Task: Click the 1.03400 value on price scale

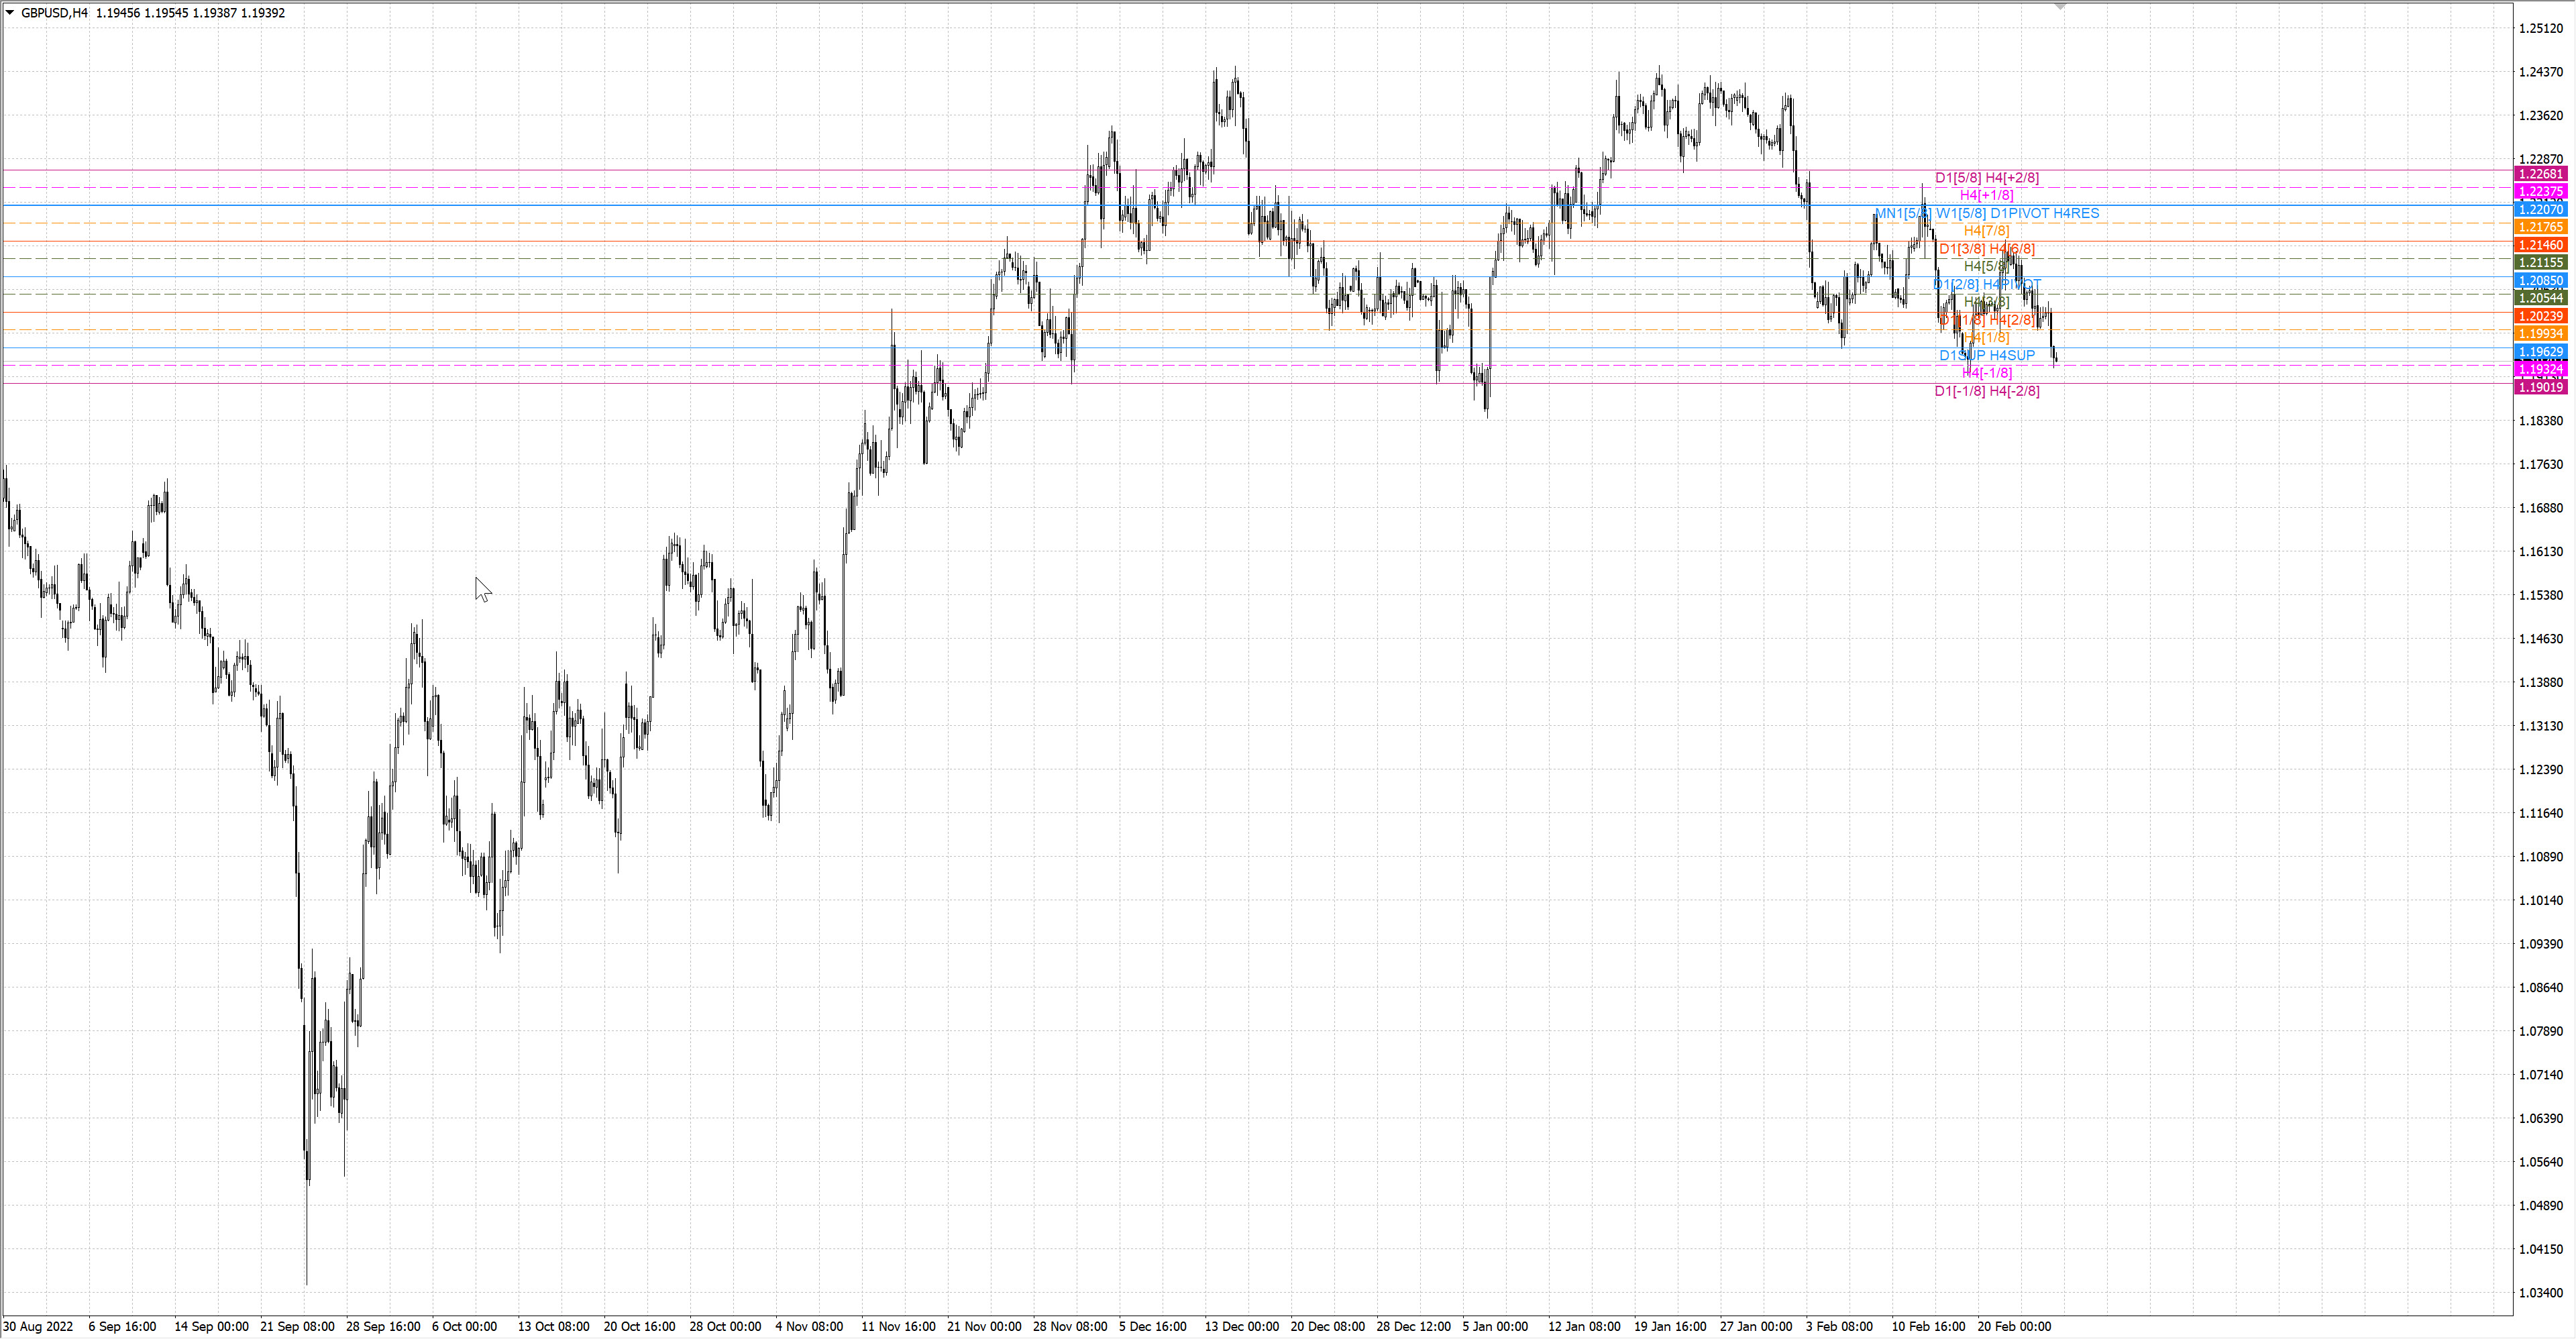Action: [2540, 1293]
